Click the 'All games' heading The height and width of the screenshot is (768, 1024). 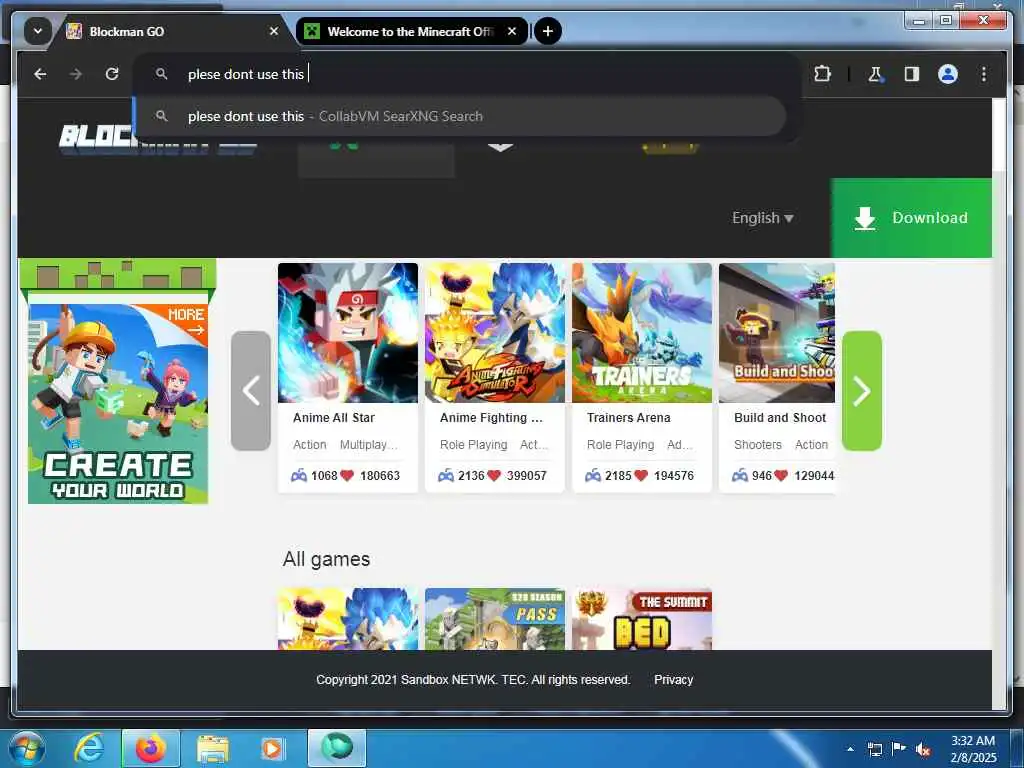[327, 559]
